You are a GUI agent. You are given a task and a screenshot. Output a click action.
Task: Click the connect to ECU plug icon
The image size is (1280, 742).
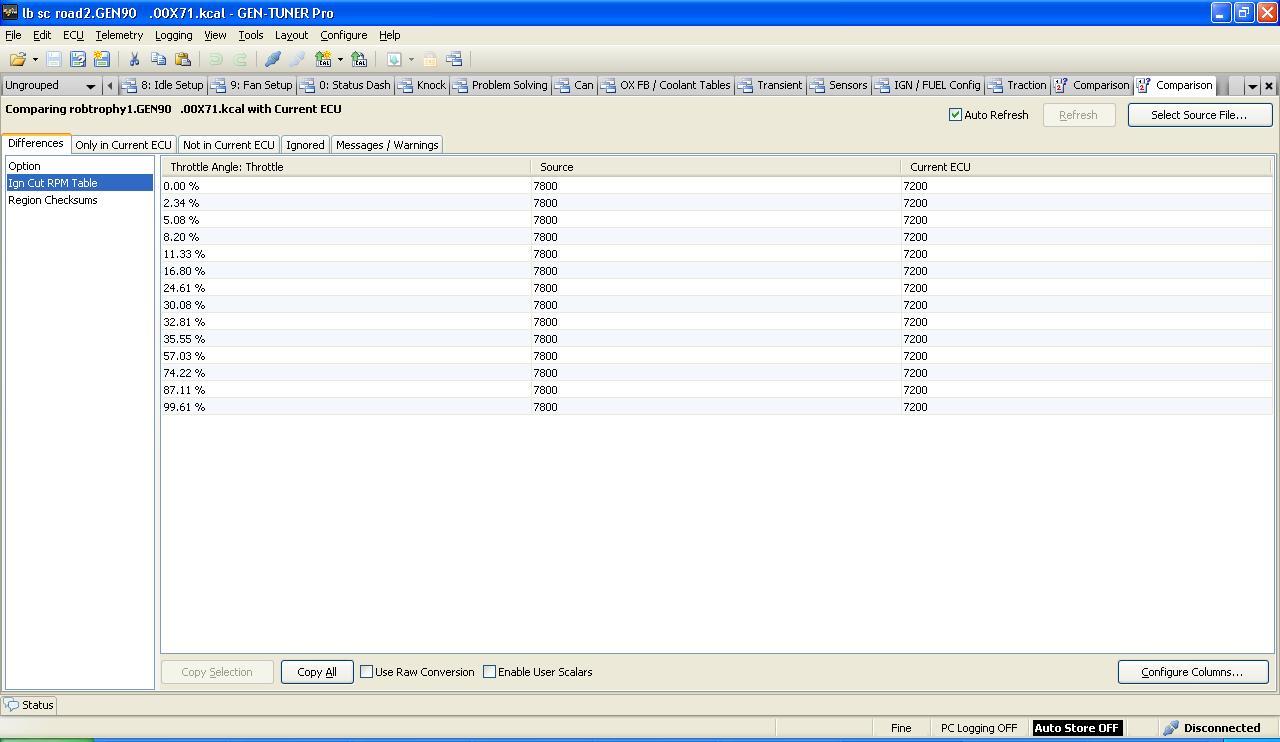[x=272, y=60]
